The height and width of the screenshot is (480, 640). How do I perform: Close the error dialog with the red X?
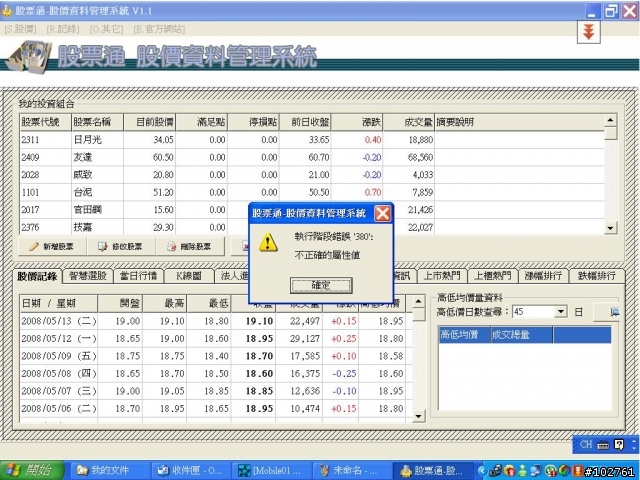pyautogui.click(x=382, y=213)
